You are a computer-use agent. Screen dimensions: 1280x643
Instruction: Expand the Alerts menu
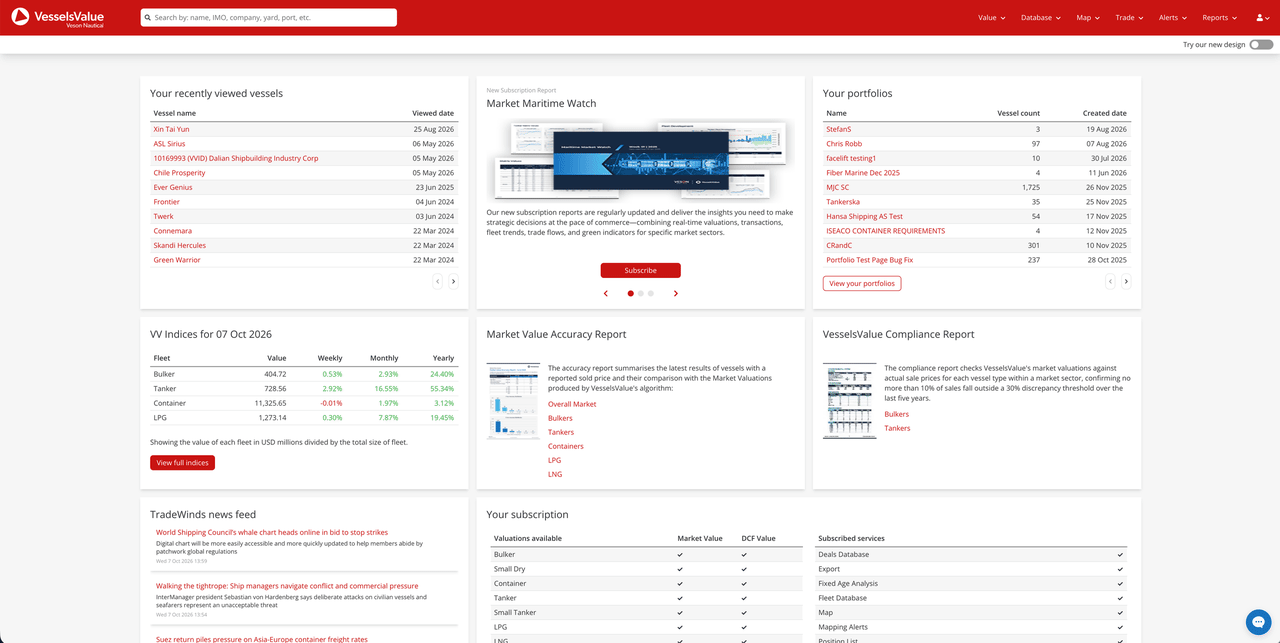click(1173, 17)
